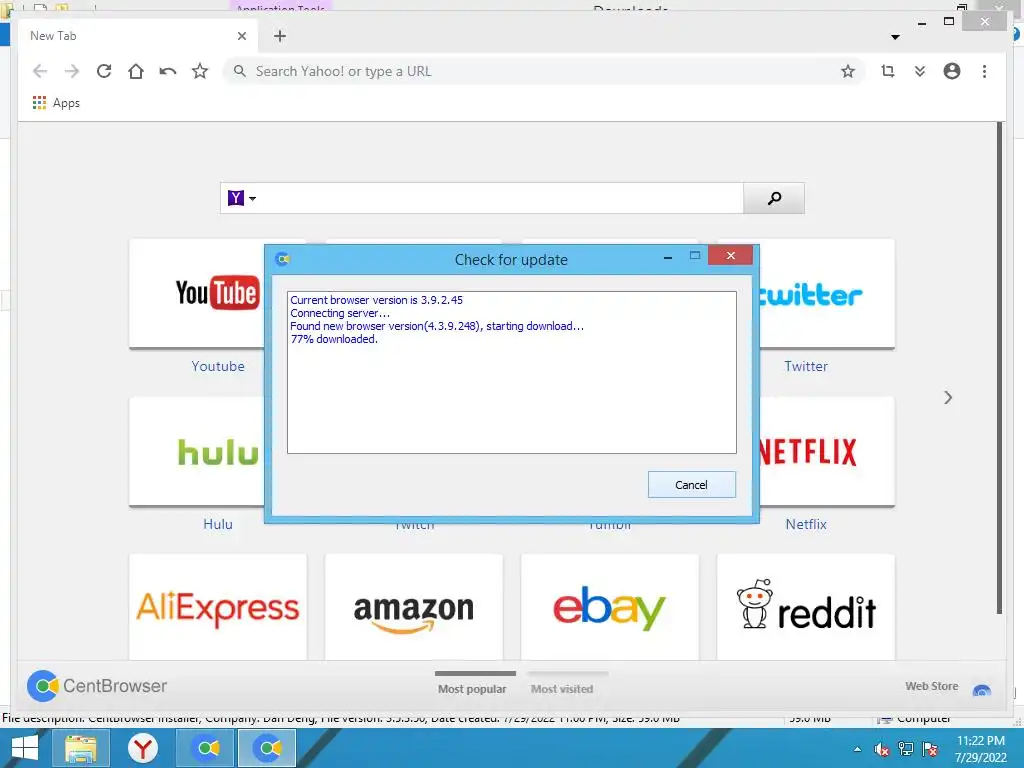Screen dimensions: 1024x768
Task: Open the Web Store link
Action: tap(932, 686)
